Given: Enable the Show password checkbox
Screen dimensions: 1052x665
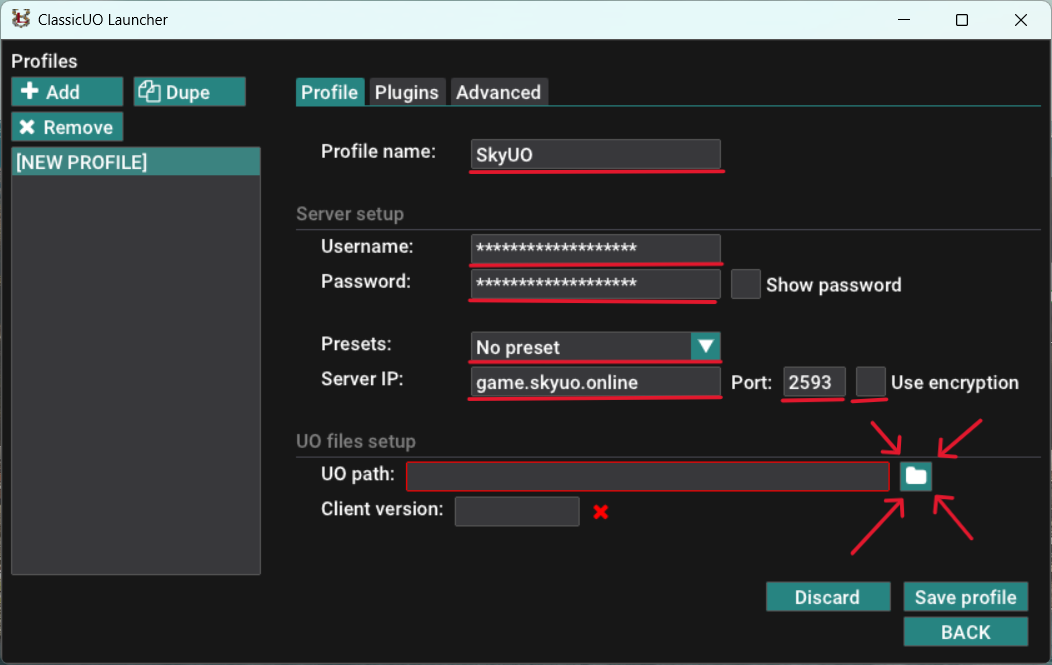Looking at the screenshot, I should pyautogui.click(x=745, y=284).
